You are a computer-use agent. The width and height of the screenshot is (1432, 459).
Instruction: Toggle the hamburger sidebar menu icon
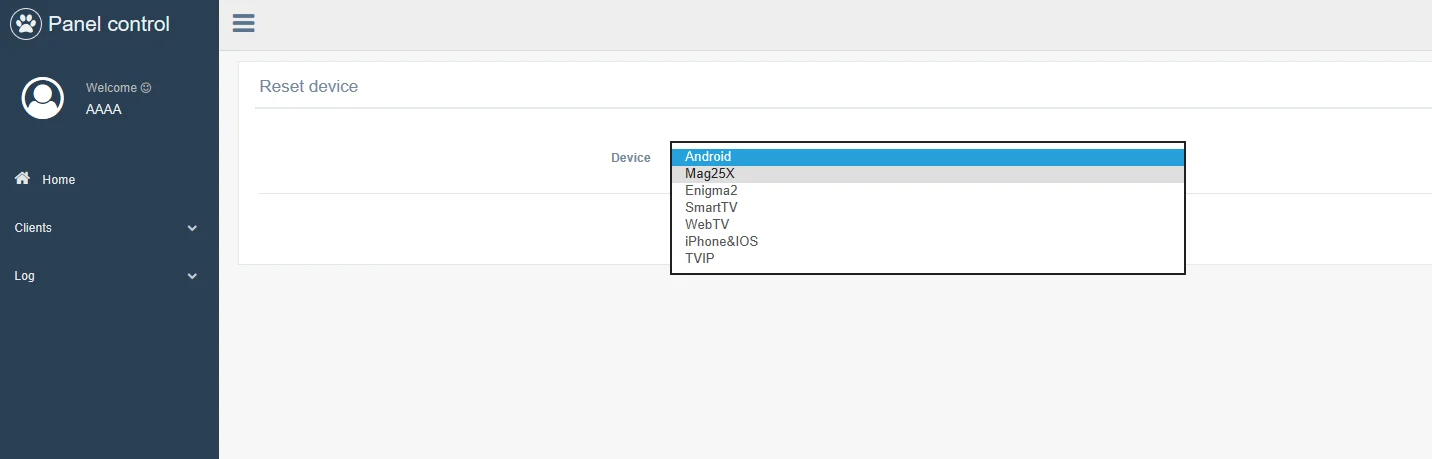(x=243, y=23)
